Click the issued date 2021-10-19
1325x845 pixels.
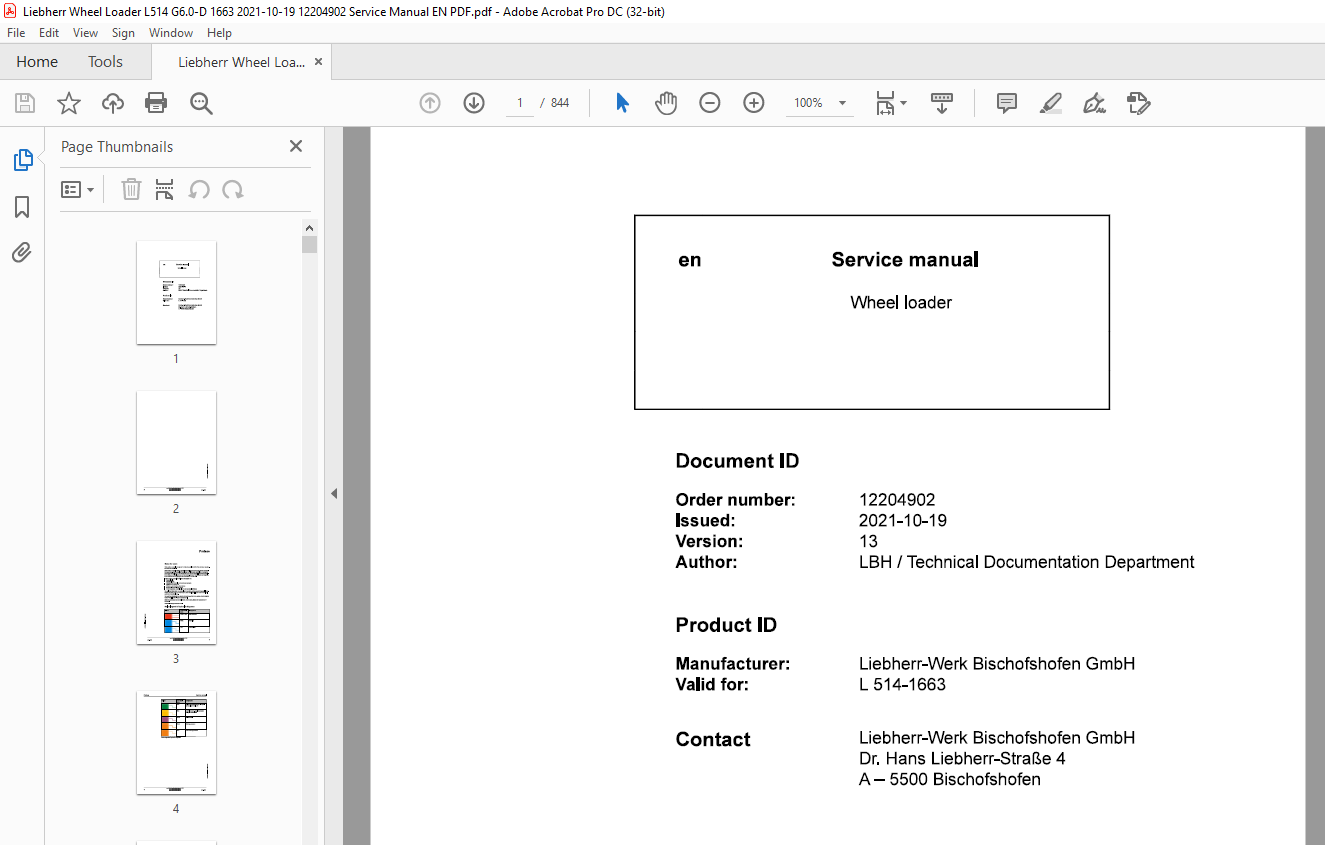tap(903, 521)
